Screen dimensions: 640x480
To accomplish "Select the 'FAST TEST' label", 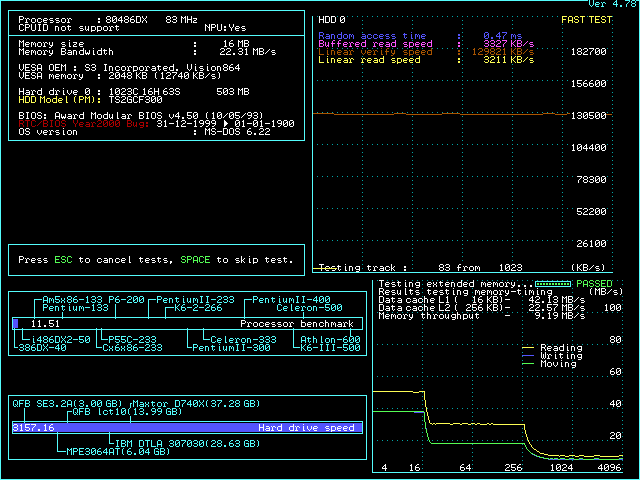I will [x=587, y=20].
